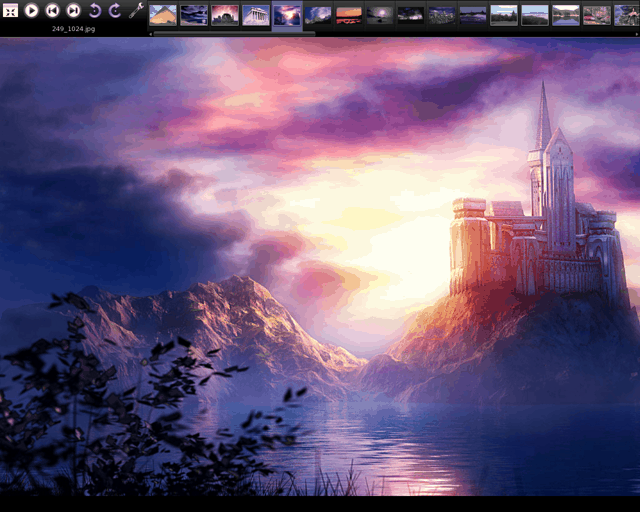Pick the highlighted castle thumbnail
Viewport: 640px width, 512px height.
[x=287, y=15]
